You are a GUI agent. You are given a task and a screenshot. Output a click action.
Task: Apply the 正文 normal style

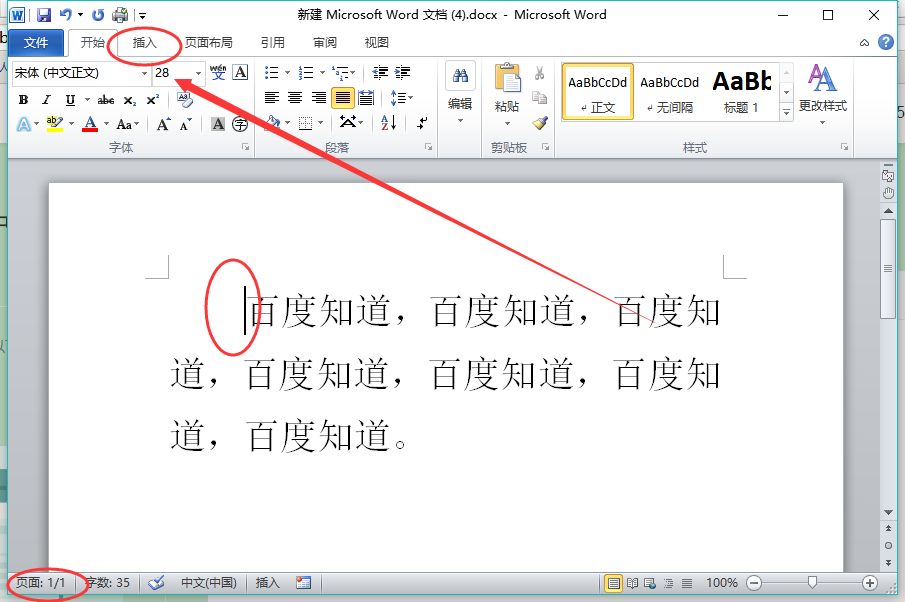pyautogui.click(x=597, y=92)
